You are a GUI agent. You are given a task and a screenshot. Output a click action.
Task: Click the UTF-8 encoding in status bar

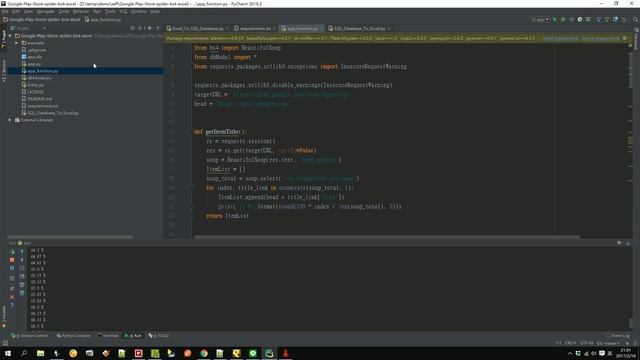click(587, 343)
